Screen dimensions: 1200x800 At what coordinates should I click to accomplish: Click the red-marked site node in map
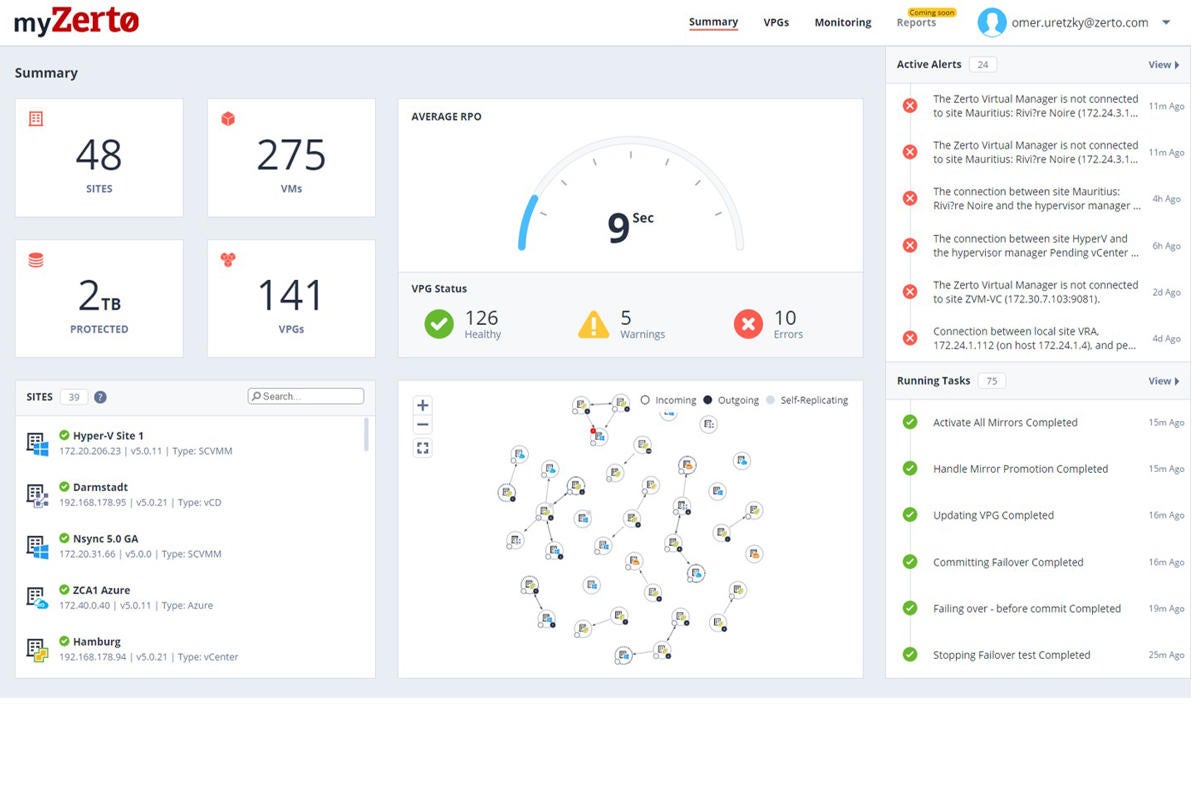pyautogui.click(x=598, y=436)
